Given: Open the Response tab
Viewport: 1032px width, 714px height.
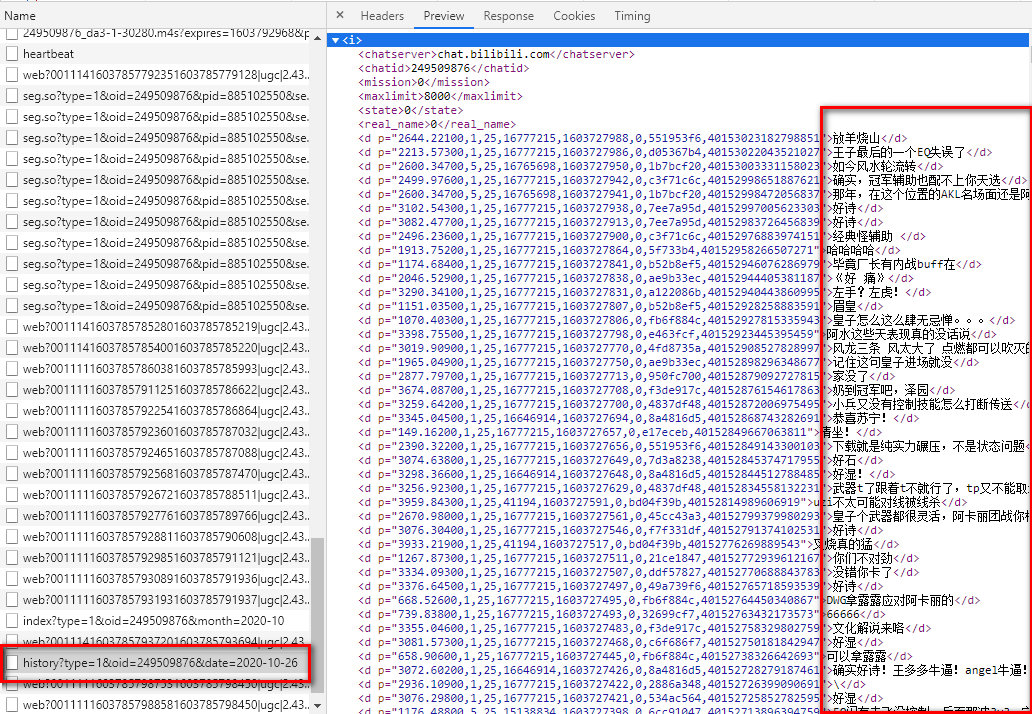Looking at the screenshot, I should [x=508, y=16].
